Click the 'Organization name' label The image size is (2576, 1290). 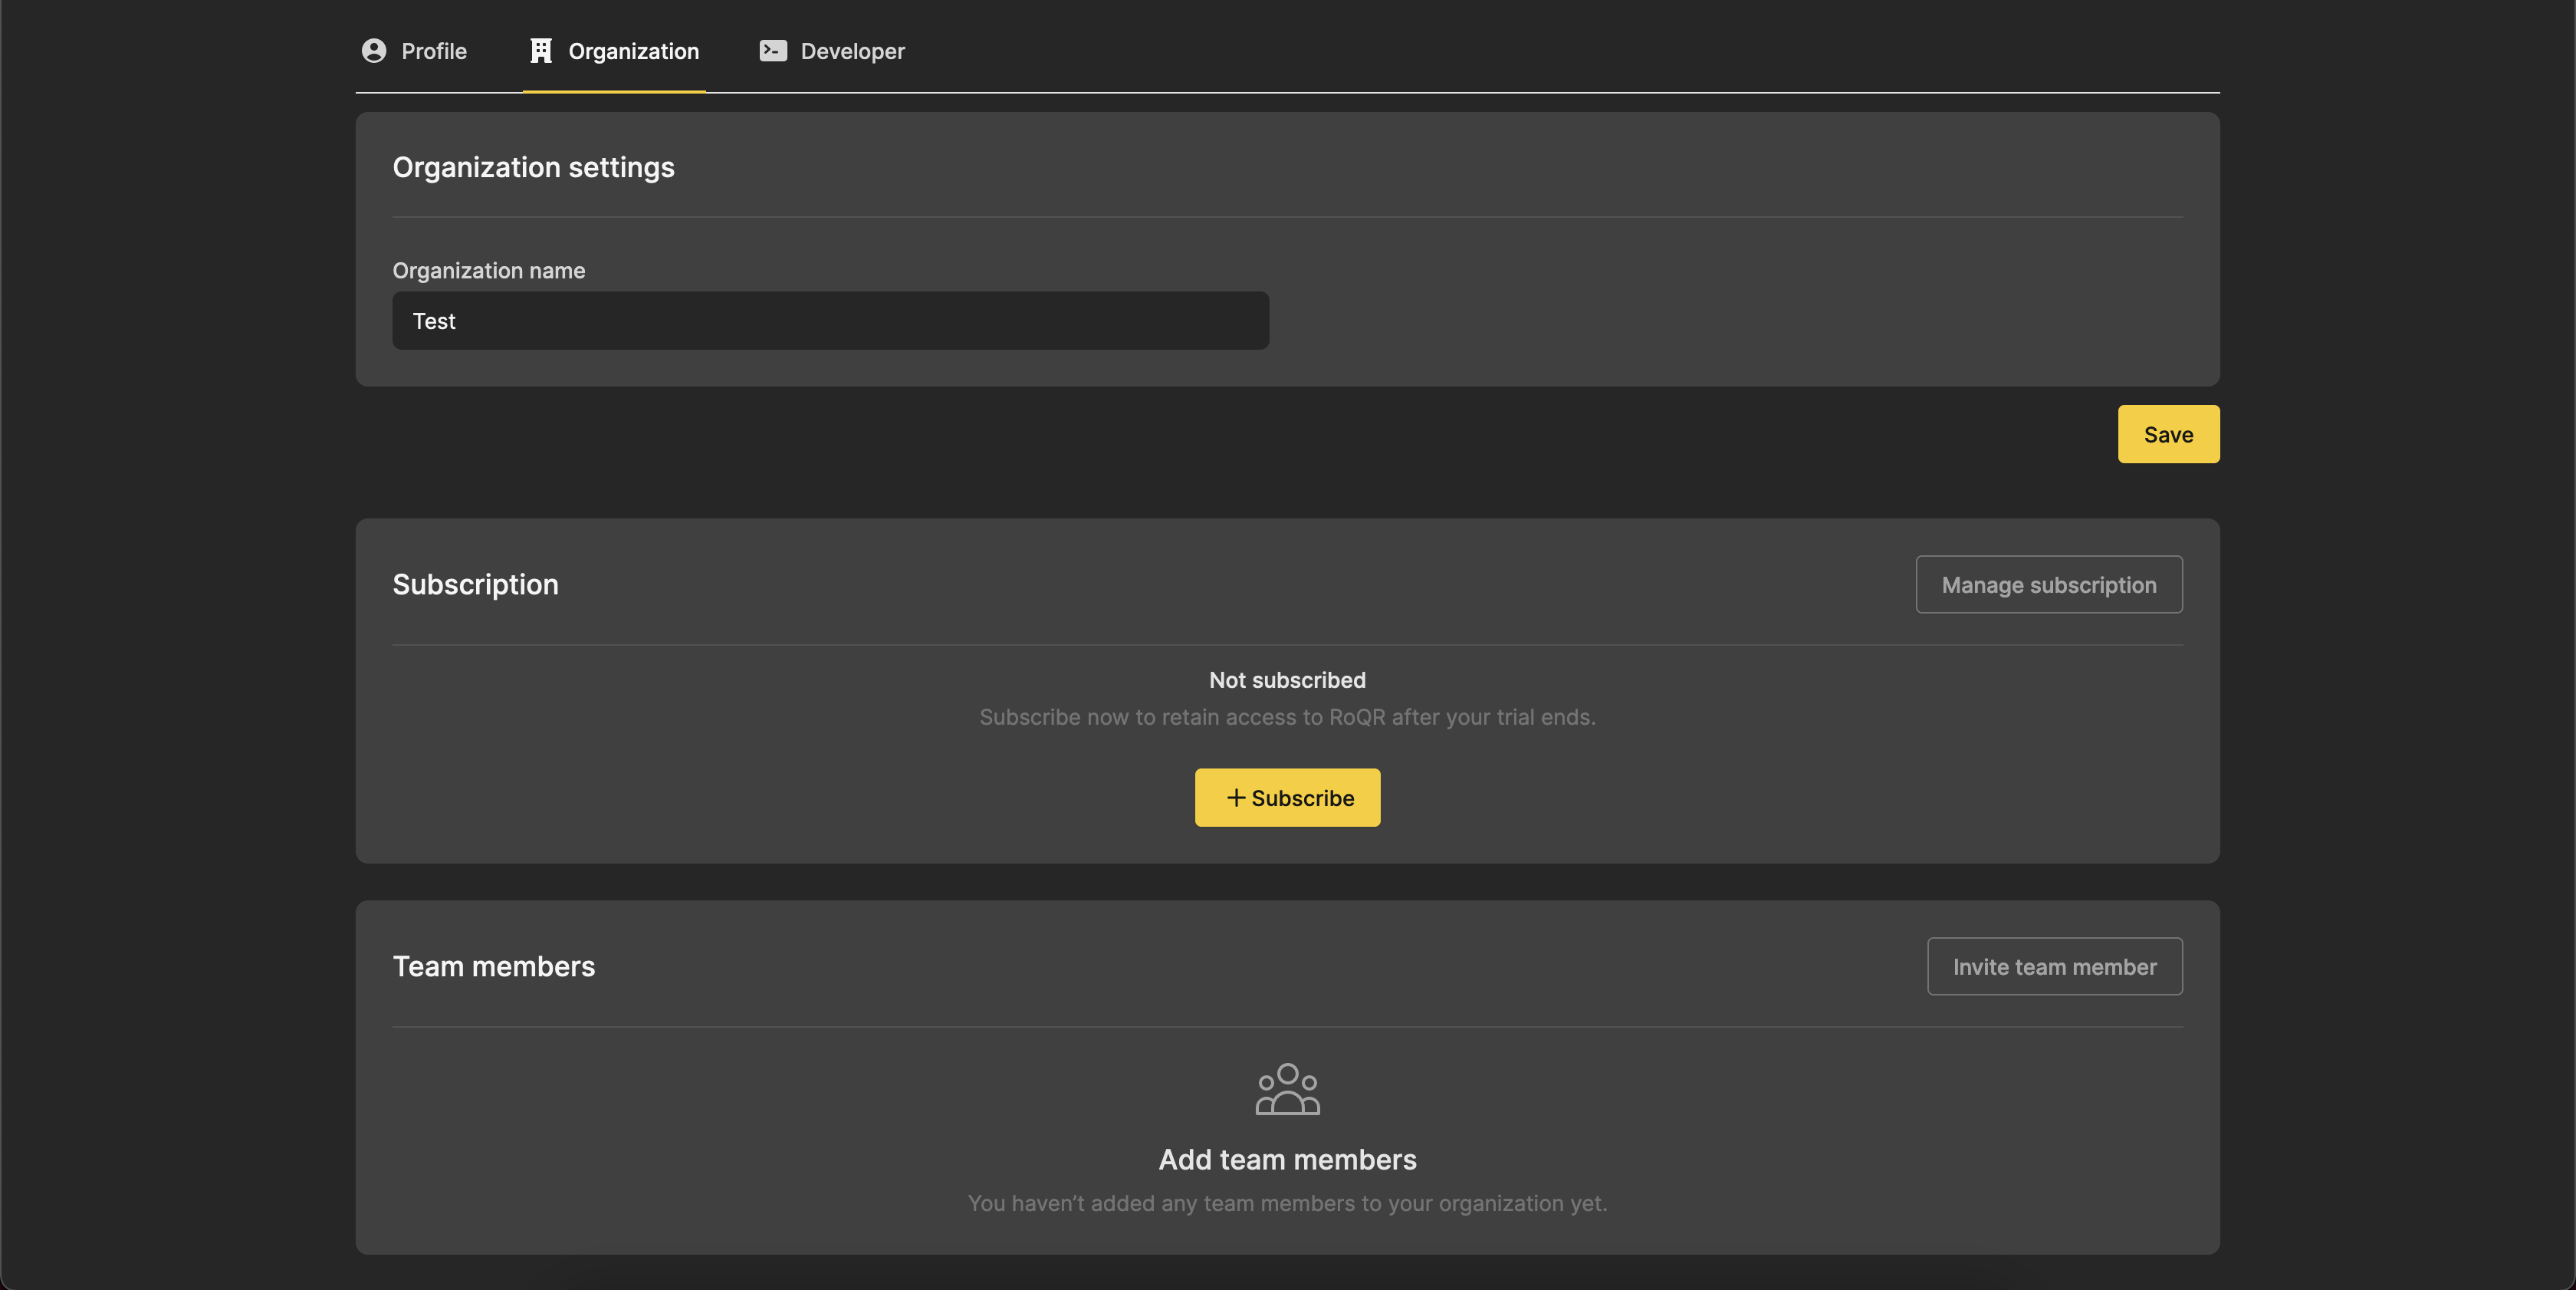click(x=488, y=271)
